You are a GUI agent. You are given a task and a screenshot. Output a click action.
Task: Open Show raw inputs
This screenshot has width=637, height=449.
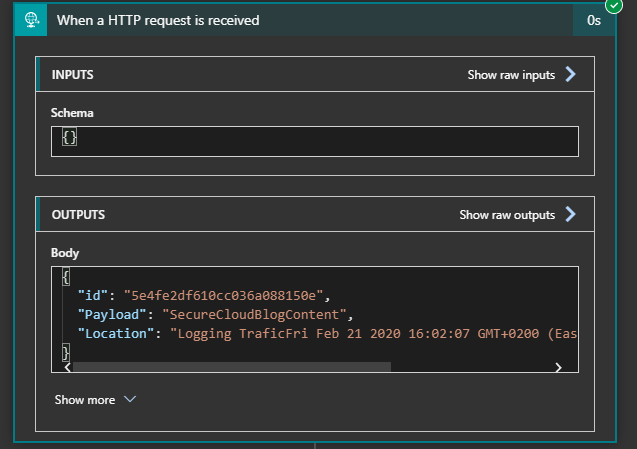pos(511,75)
